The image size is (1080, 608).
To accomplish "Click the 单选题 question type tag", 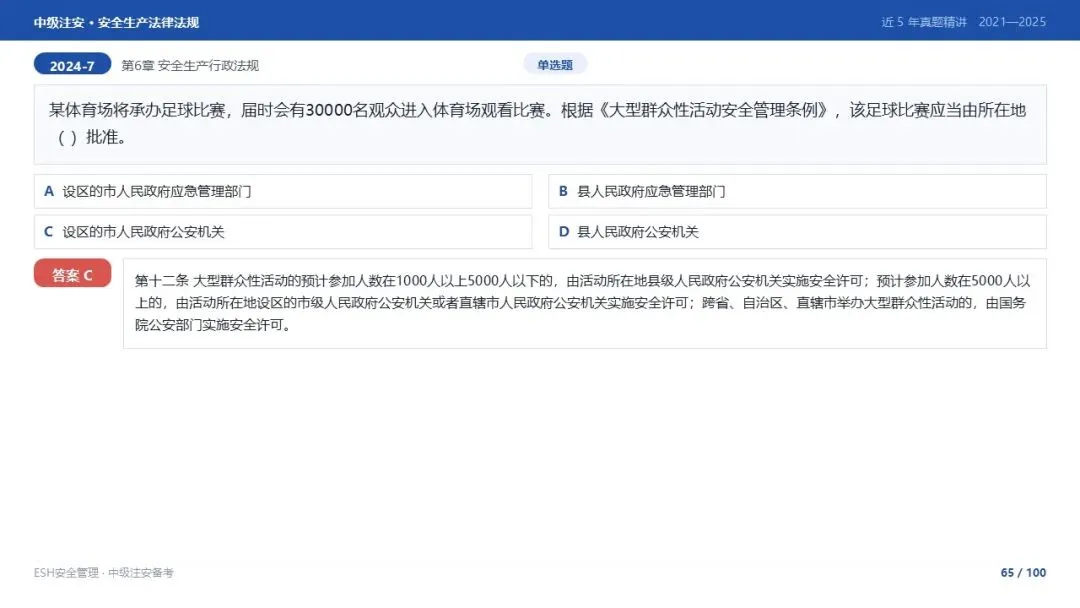I will point(555,65).
